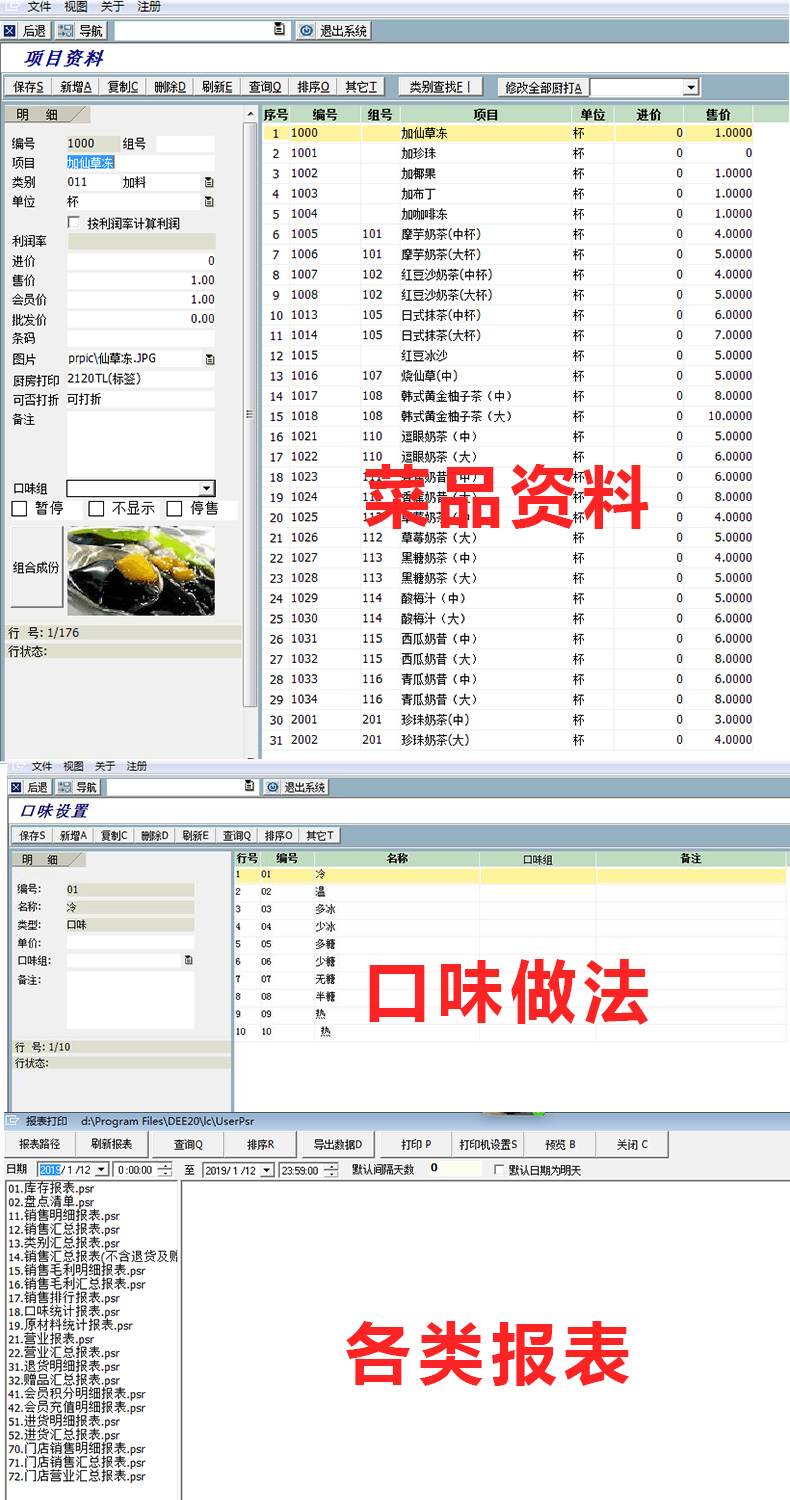Open 文件 menu in 口味设置 window
The height and width of the screenshot is (1500, 790).
pyautogui.click(x=41, y=766)
